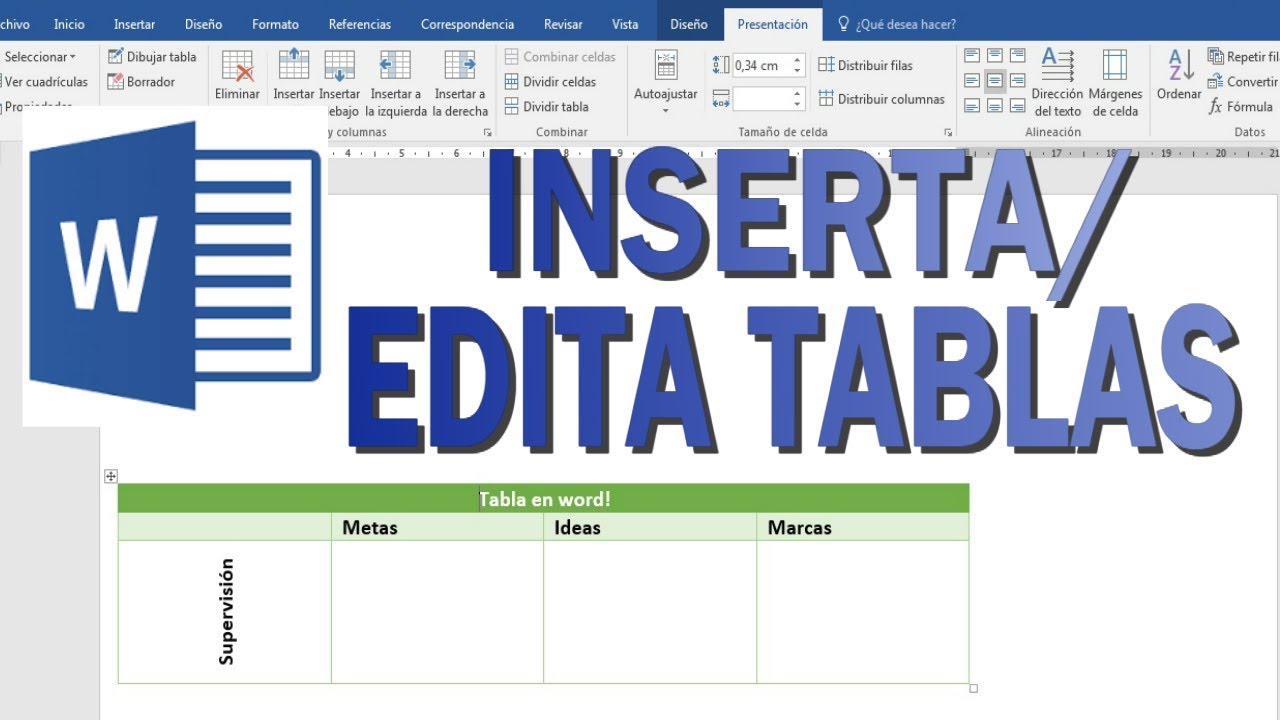The height and width of the screenshot is (720, 1280).
Task: Click Dividir tabla command
Action: [x=546, y=107]
